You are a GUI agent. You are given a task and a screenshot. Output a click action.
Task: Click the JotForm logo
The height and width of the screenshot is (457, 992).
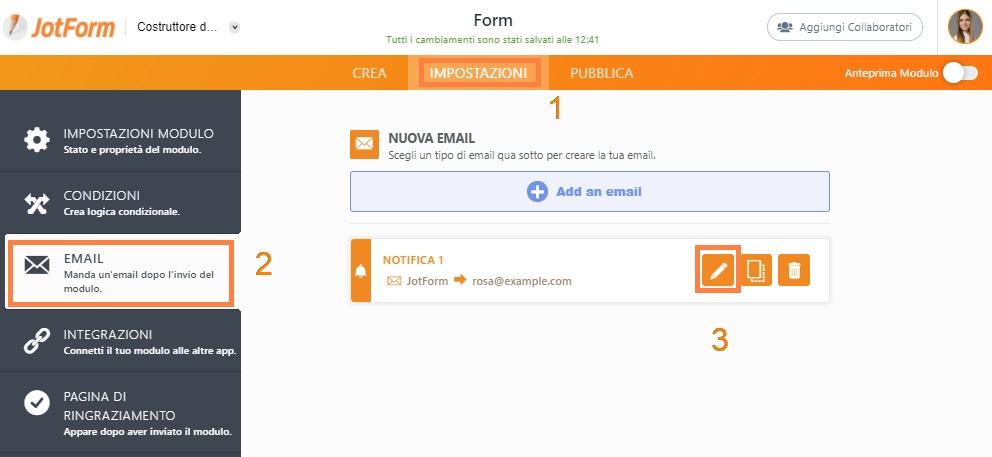[59, 27]
